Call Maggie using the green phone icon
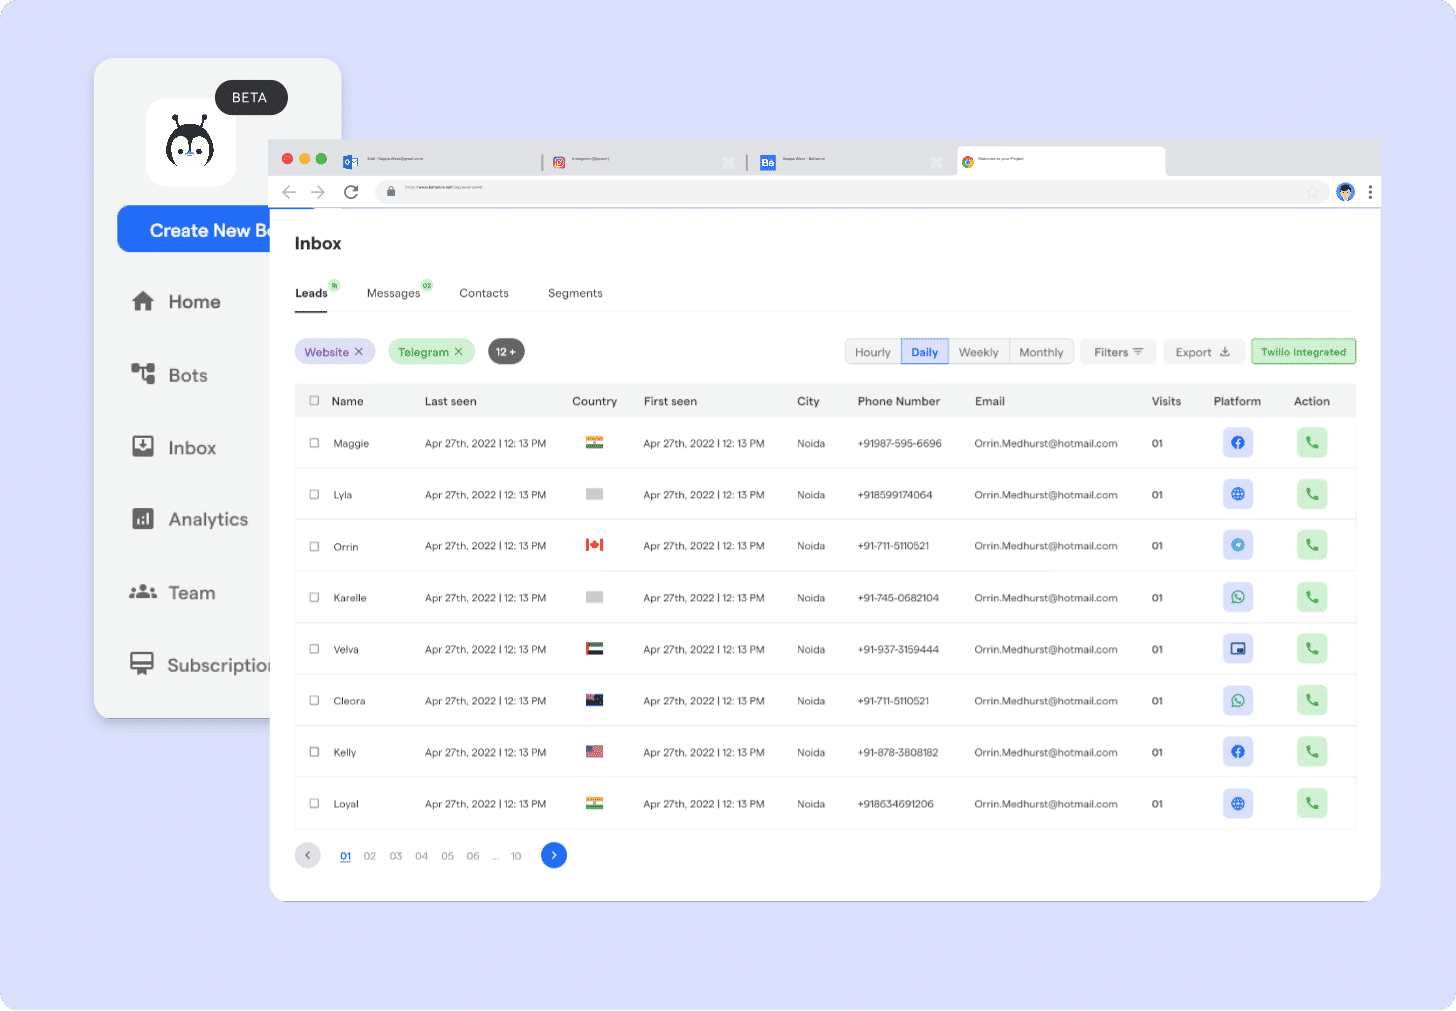Screen dimensions: 1456x1011 point(1312,442)
